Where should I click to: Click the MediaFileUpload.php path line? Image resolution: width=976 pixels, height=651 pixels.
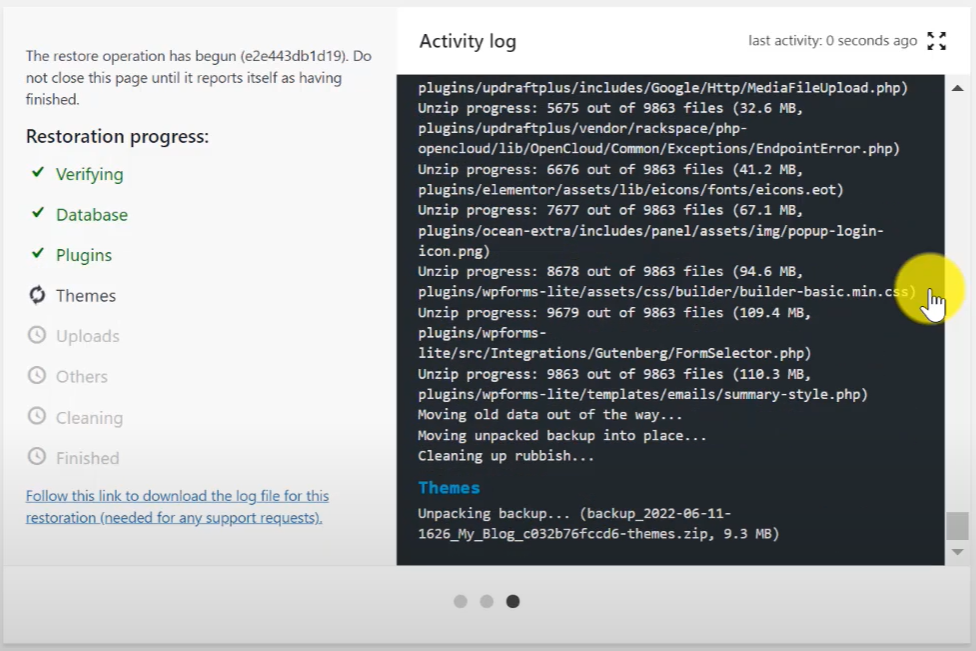coord(663,88)
